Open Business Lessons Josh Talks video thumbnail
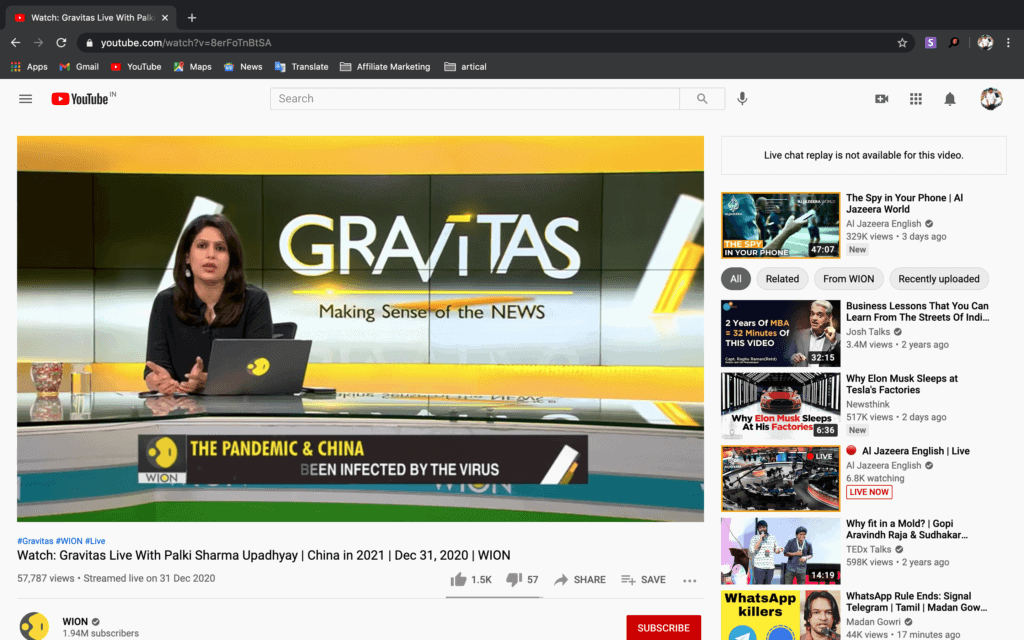Screen dimensions: 1024x640 [x=780, y=333]
